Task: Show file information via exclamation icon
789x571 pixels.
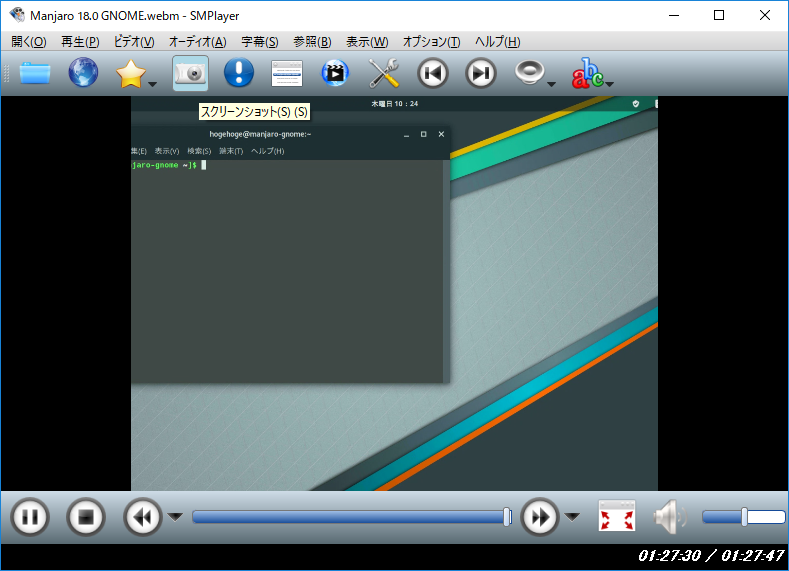Action: 239,73
